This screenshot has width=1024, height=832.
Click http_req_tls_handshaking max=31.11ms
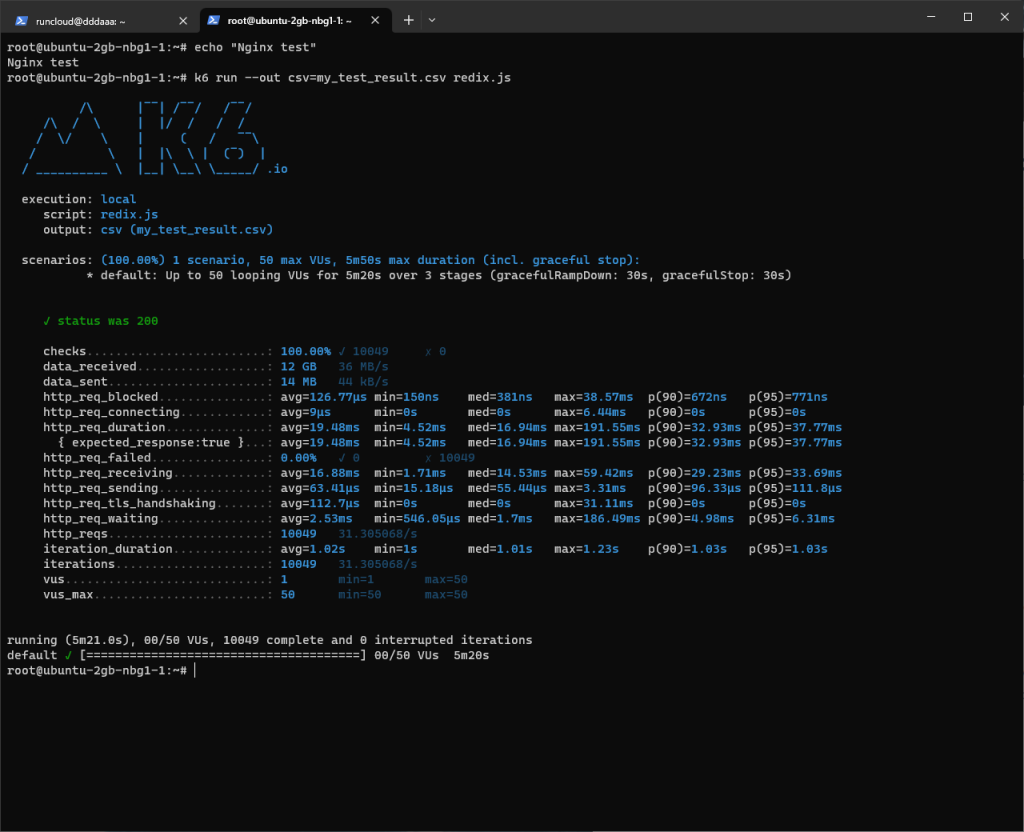click(x=594, y=504)
